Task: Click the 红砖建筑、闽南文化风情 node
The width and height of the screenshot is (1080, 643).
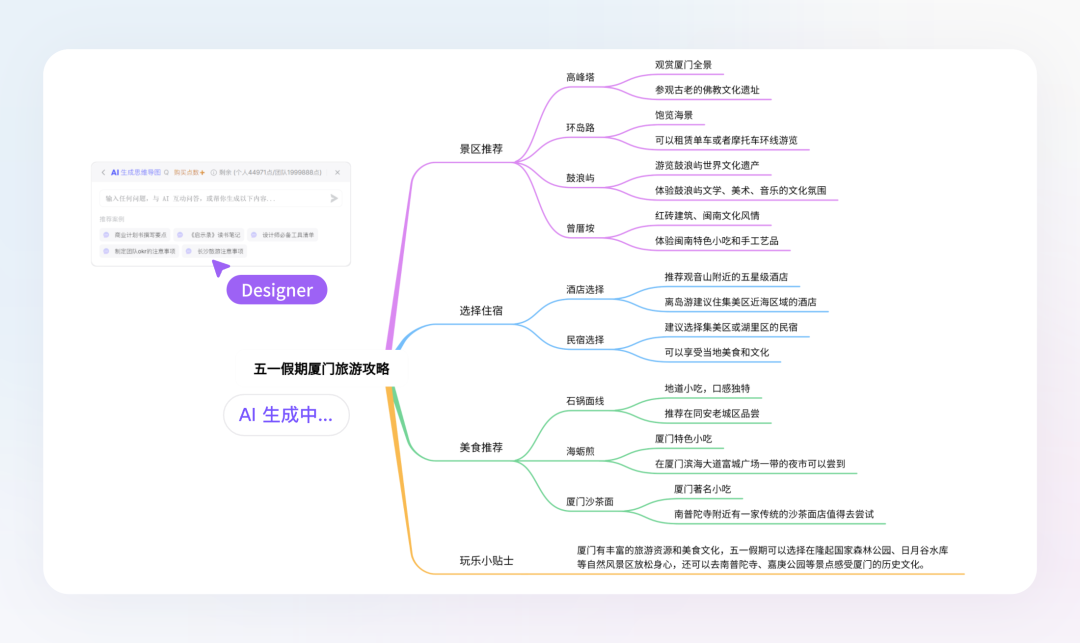Action: (x=707, y=215)
